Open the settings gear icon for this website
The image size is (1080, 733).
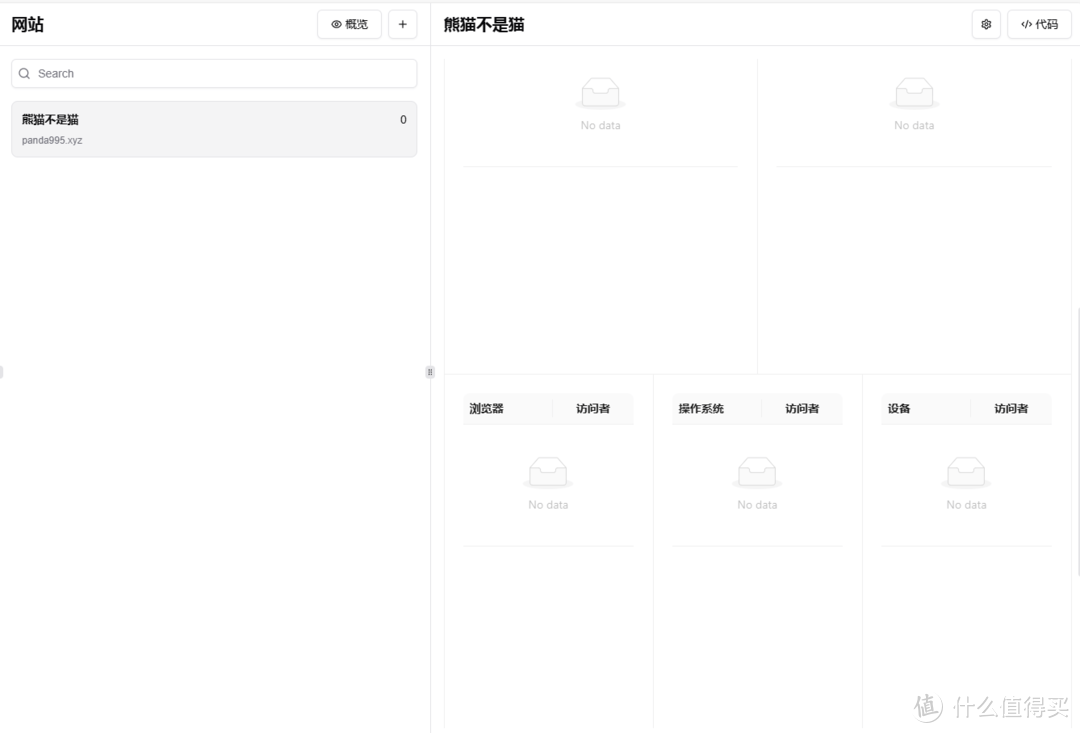pos(986,23)
